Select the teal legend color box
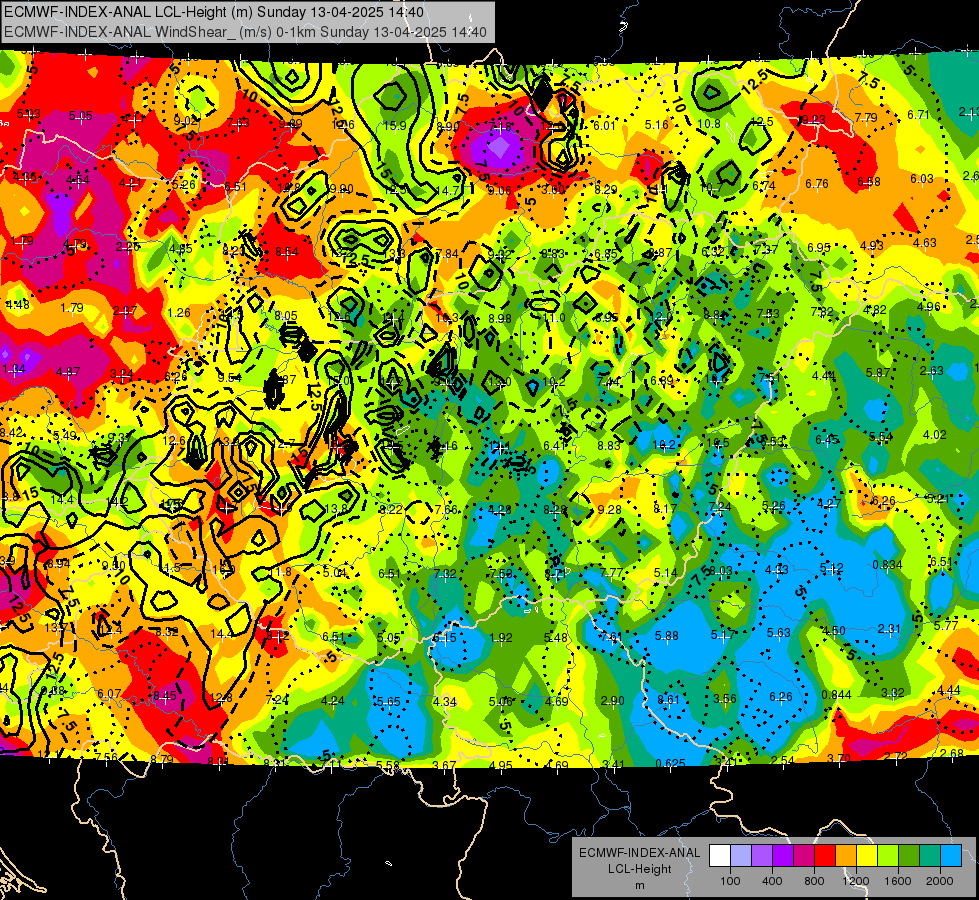This screenshot has height=900, width=979. coord(930,856)
